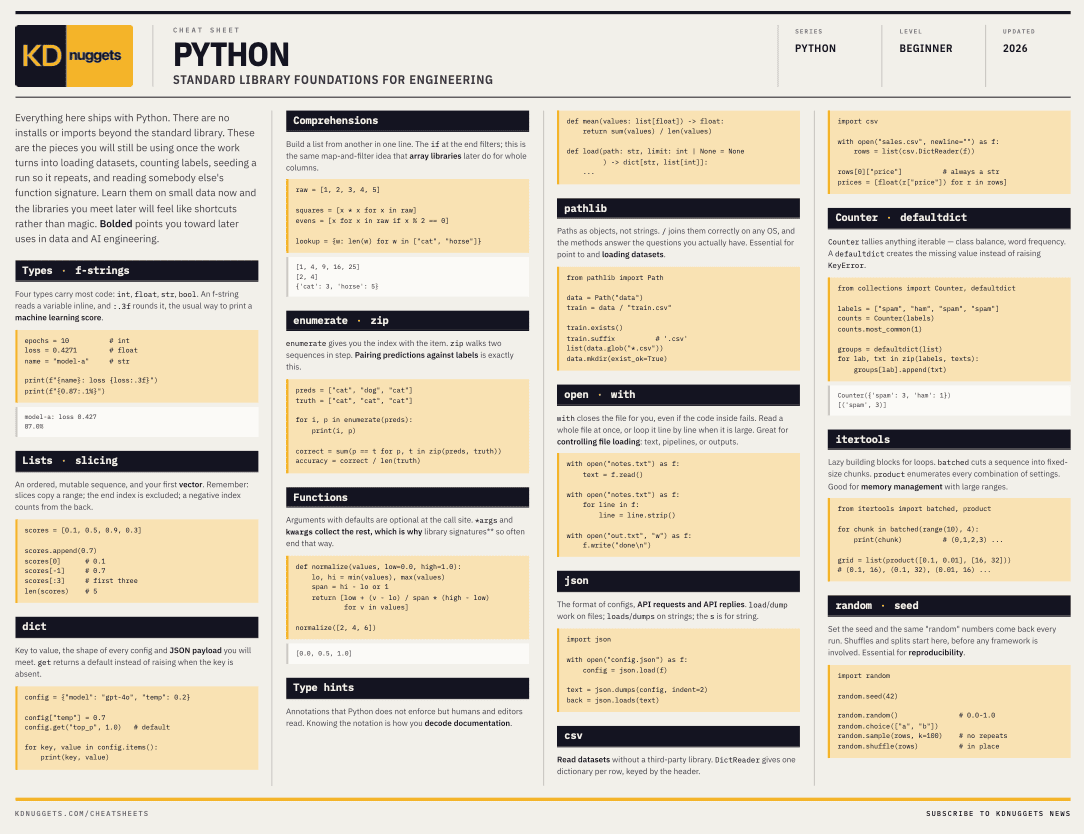Click the 'Comprehensions' section header

coord(407,120)
